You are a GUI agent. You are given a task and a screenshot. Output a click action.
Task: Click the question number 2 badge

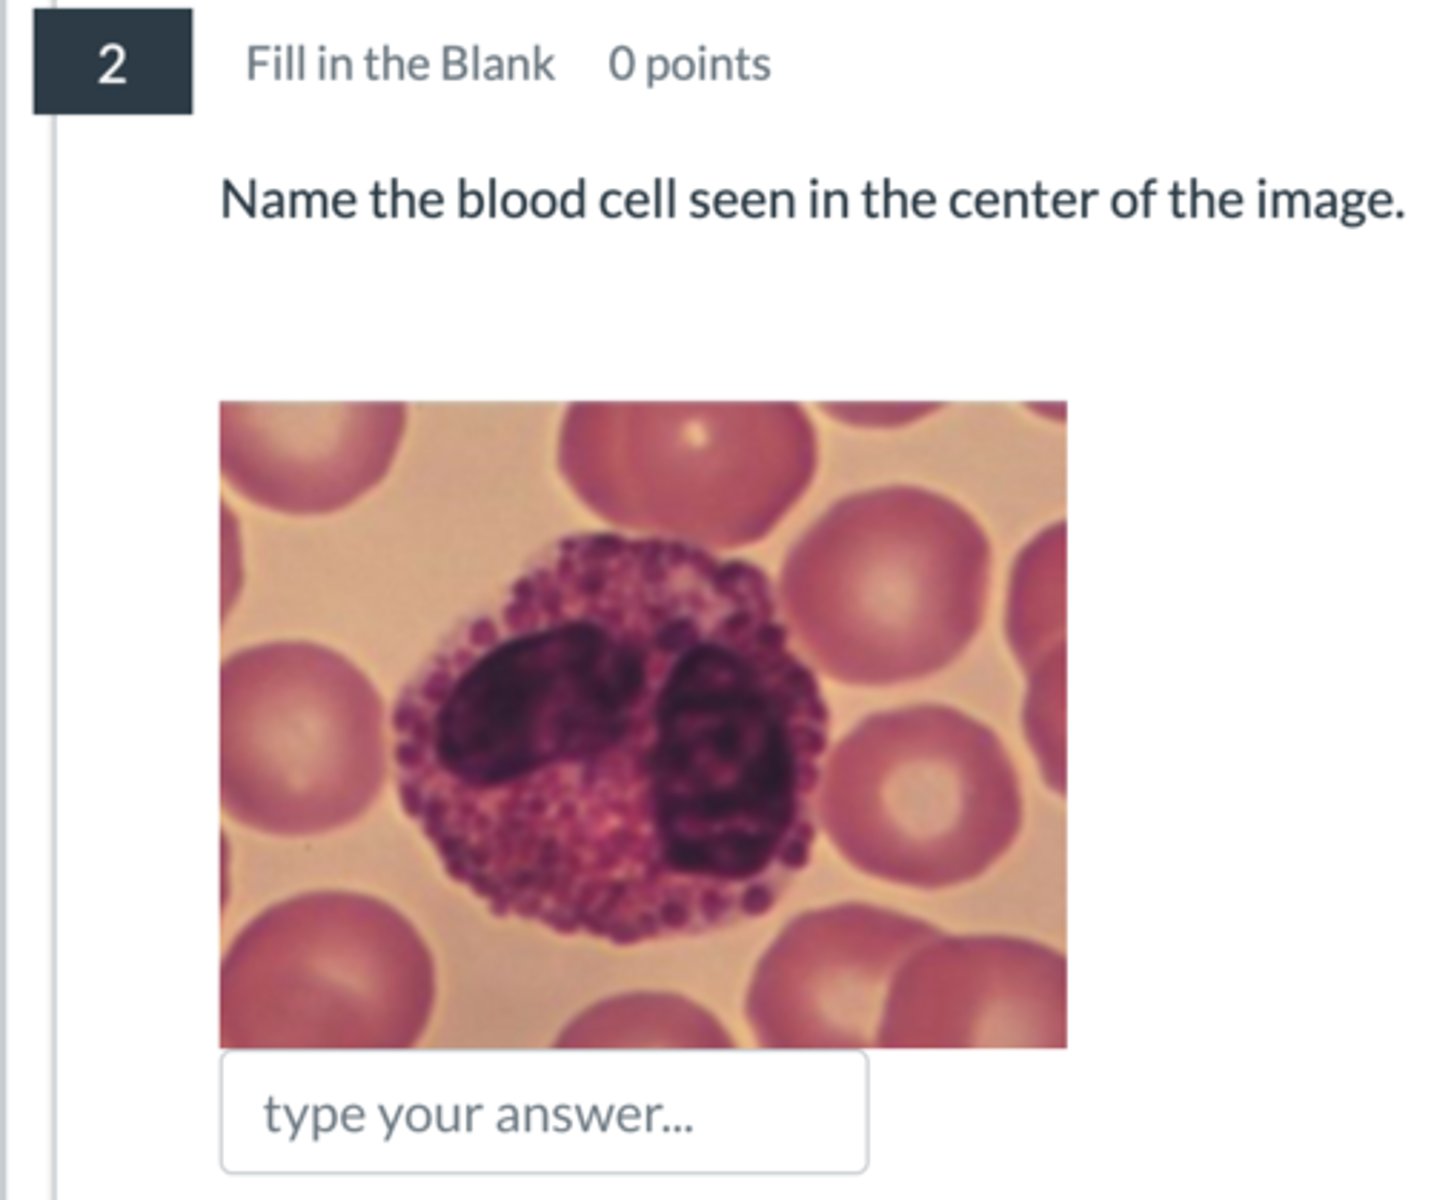(x=112, y=62)
